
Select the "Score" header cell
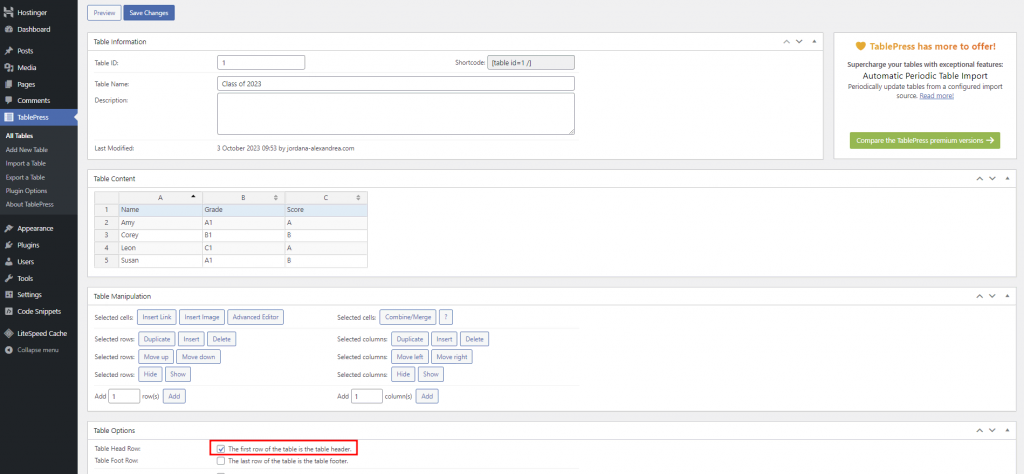tap(326, 210)
